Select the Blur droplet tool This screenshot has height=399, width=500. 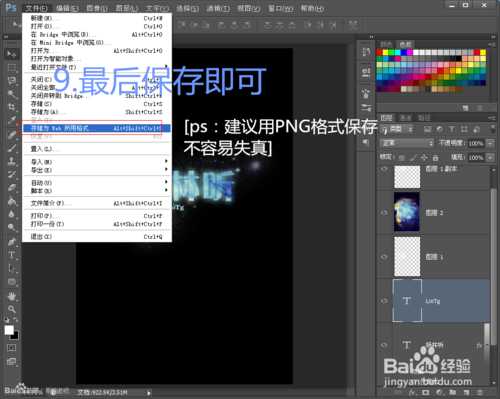pyautogui.click(x=12, y=214)
